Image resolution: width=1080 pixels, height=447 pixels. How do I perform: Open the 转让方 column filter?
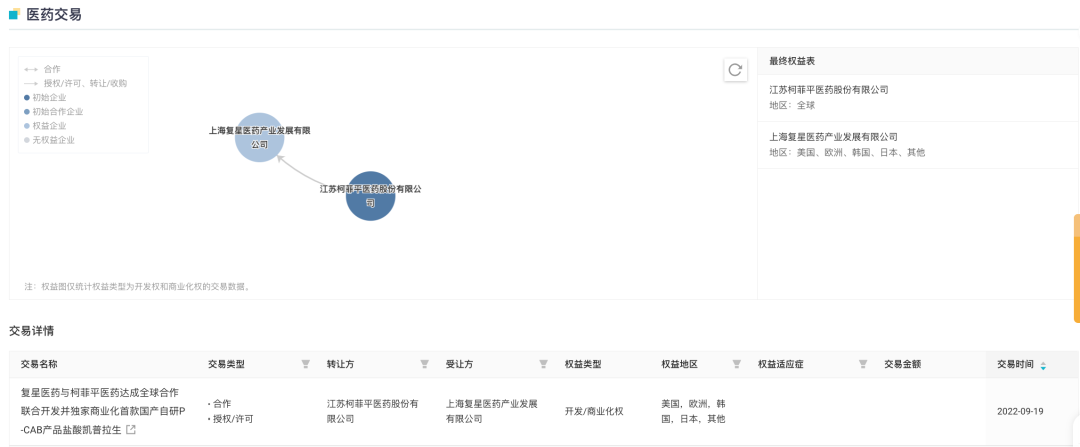point(424,364)
